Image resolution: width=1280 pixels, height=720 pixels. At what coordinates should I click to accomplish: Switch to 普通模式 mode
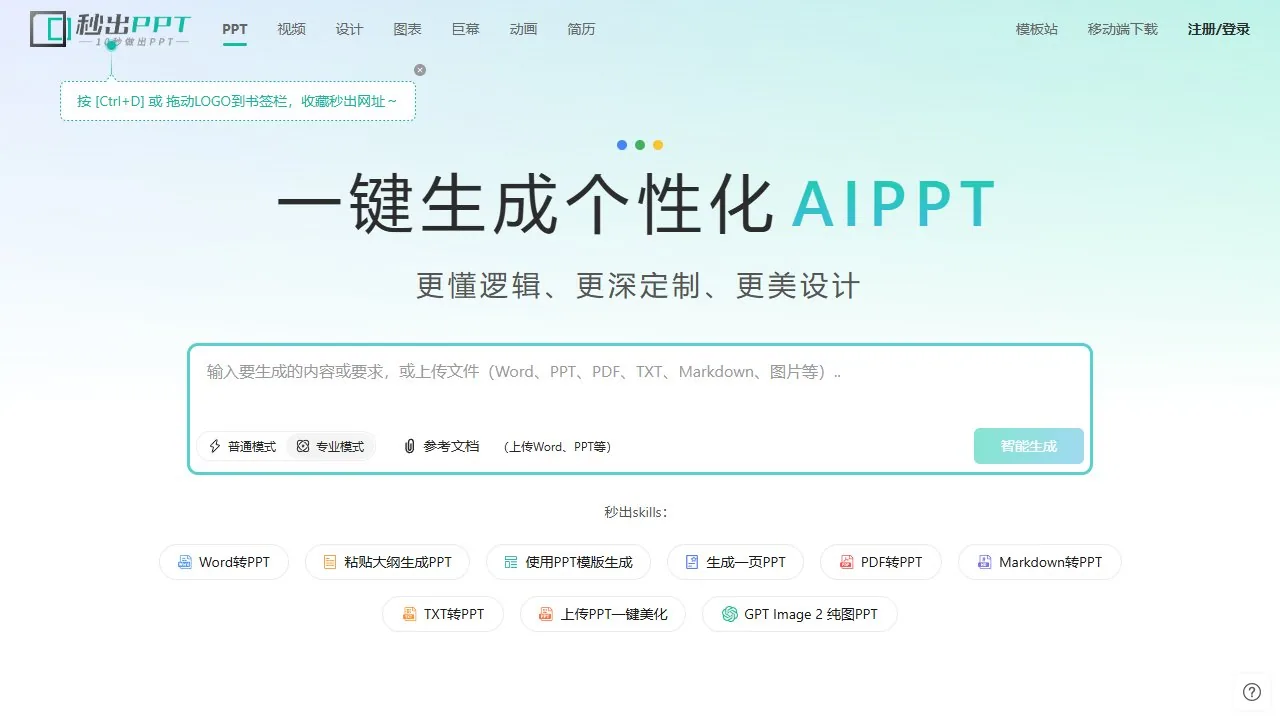[x=242, y=446]
